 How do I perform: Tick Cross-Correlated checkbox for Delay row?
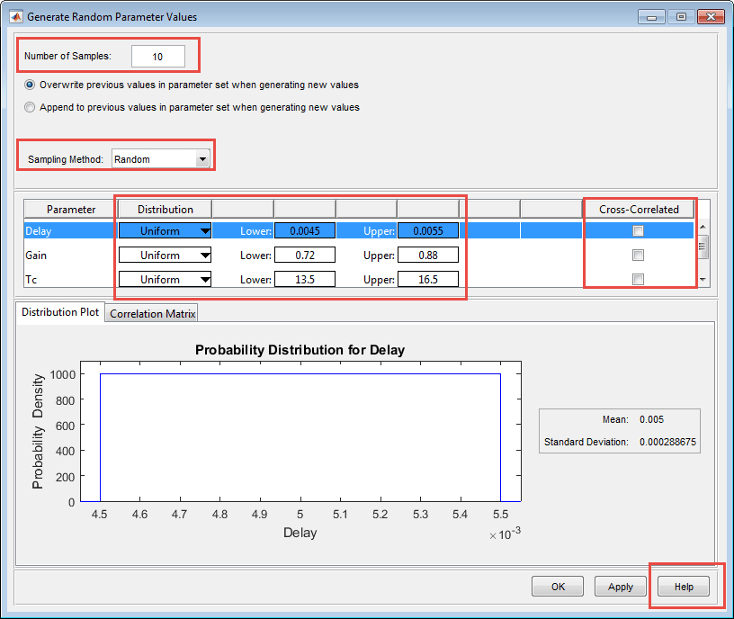(x=638, y=231)
